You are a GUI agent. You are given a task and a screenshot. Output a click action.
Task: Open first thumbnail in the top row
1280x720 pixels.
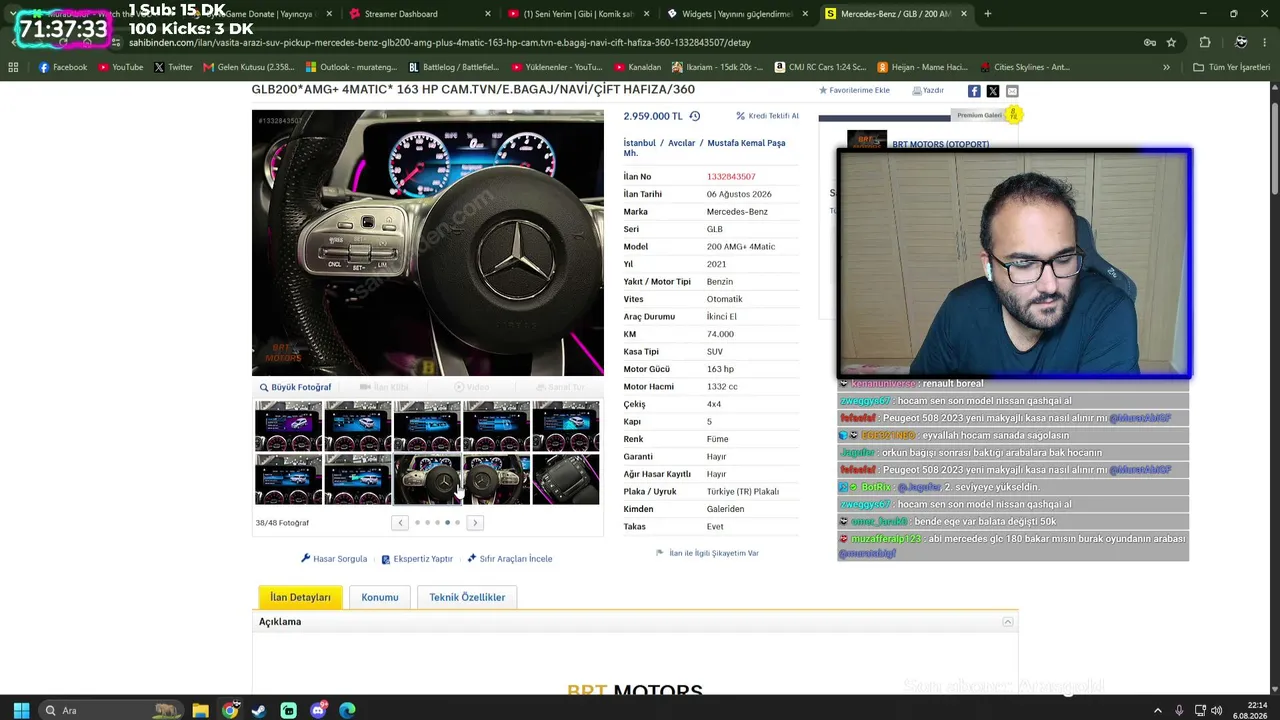pyautogui.click(x=288, y=426)
